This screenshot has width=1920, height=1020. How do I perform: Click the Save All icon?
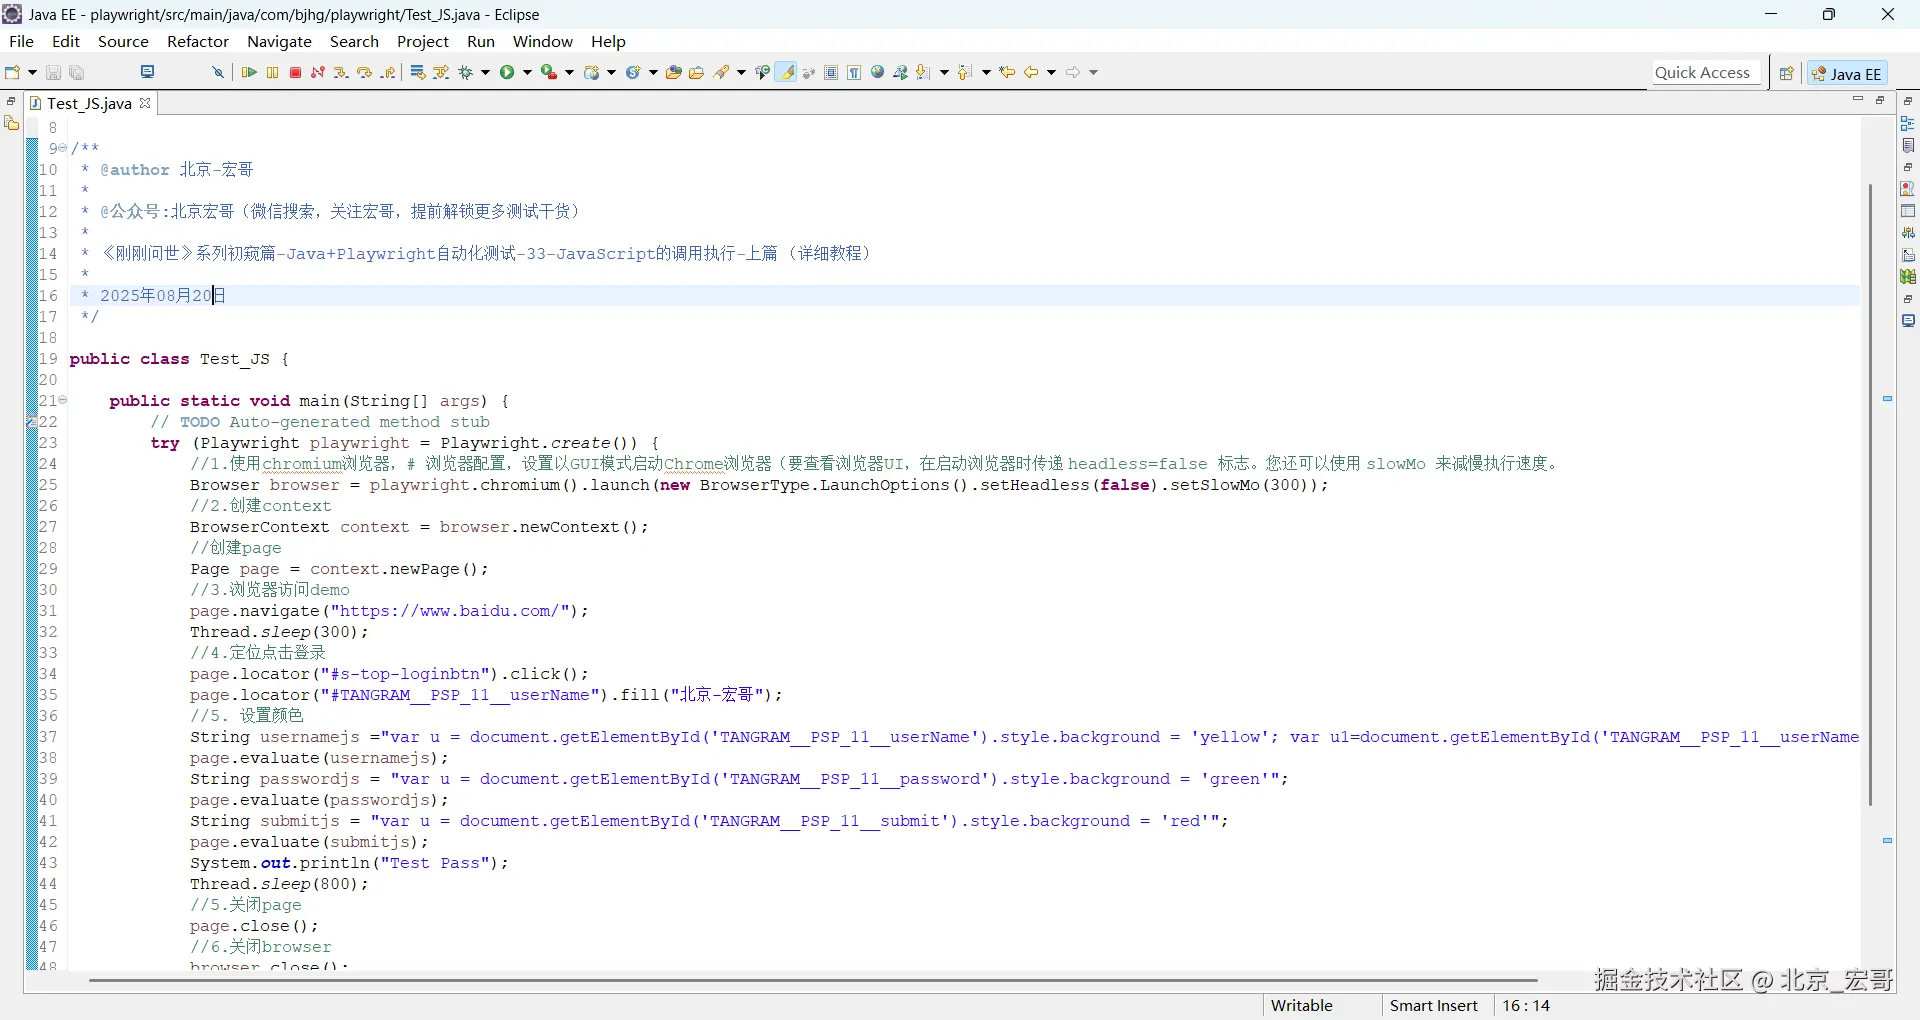[x=77, y=72]
